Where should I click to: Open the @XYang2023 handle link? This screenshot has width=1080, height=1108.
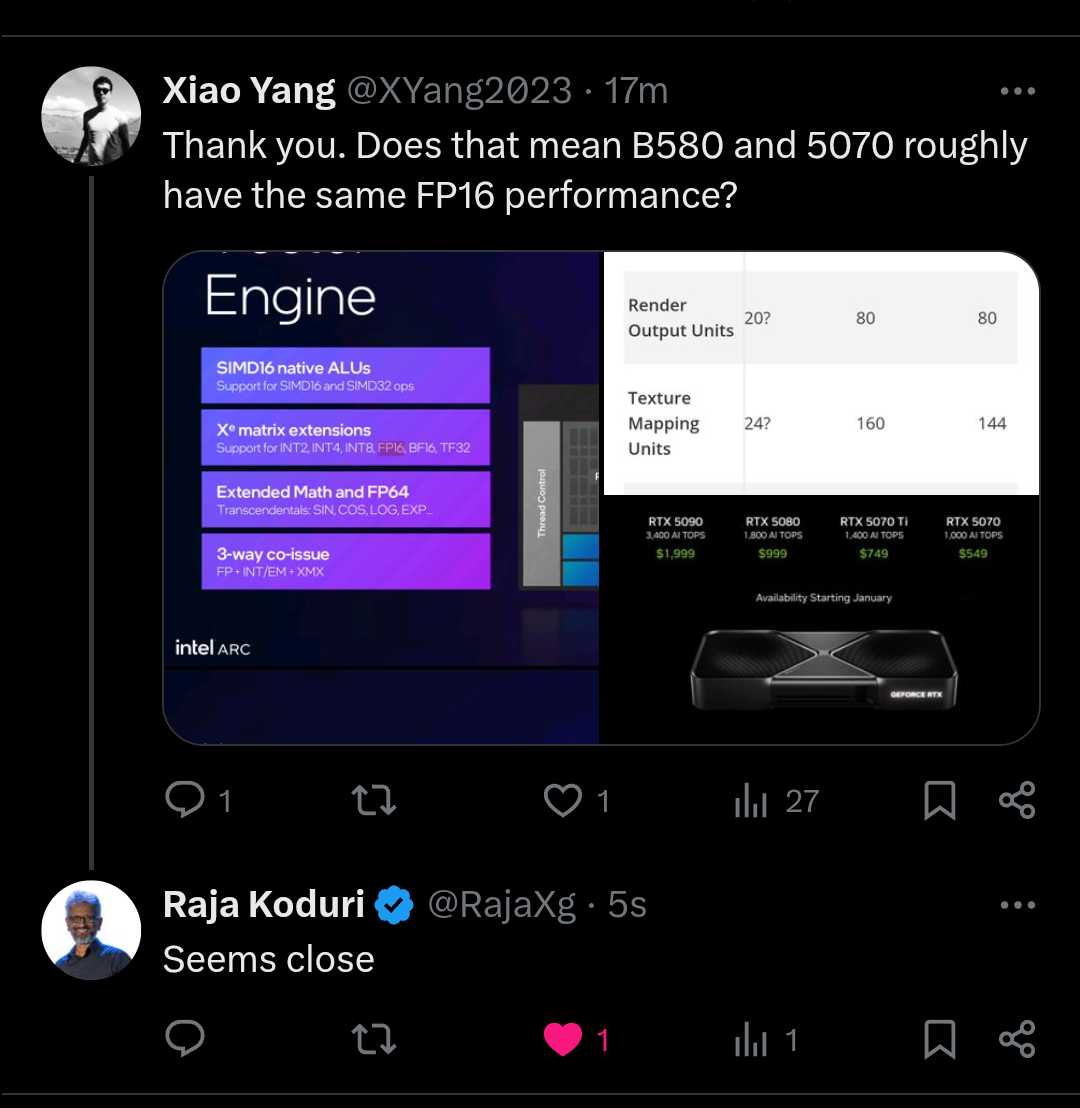(x=459, y=92)
